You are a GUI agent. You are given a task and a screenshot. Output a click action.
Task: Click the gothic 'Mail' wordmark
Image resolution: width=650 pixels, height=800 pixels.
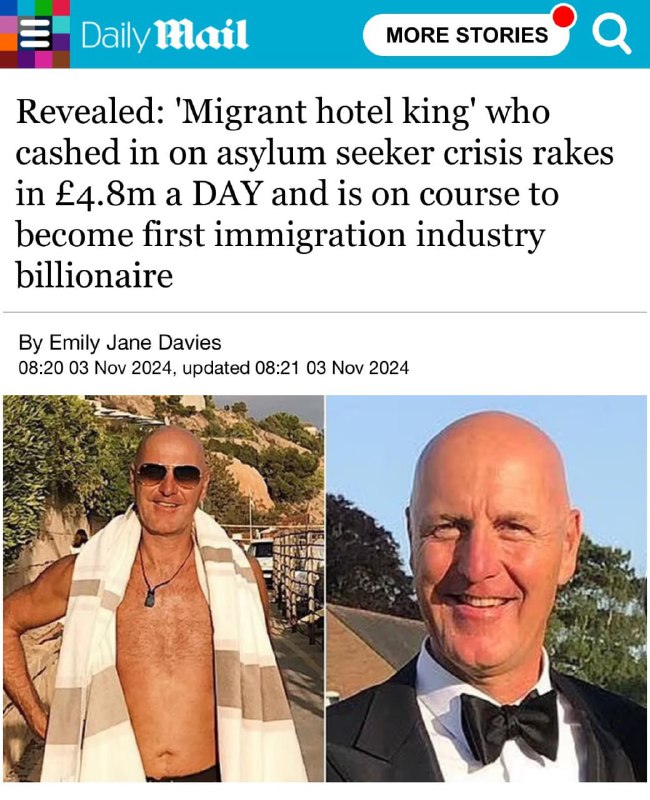click(x=201, y=35)
